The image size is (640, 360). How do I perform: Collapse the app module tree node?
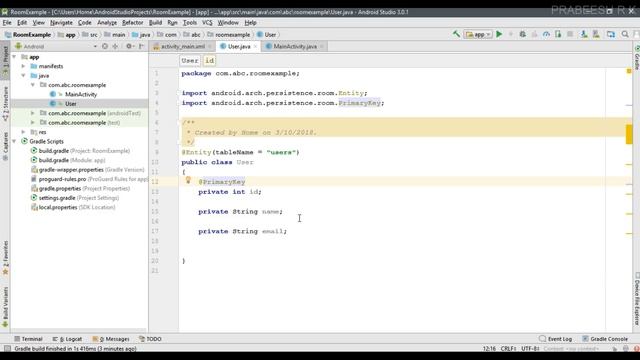point(14,57)
